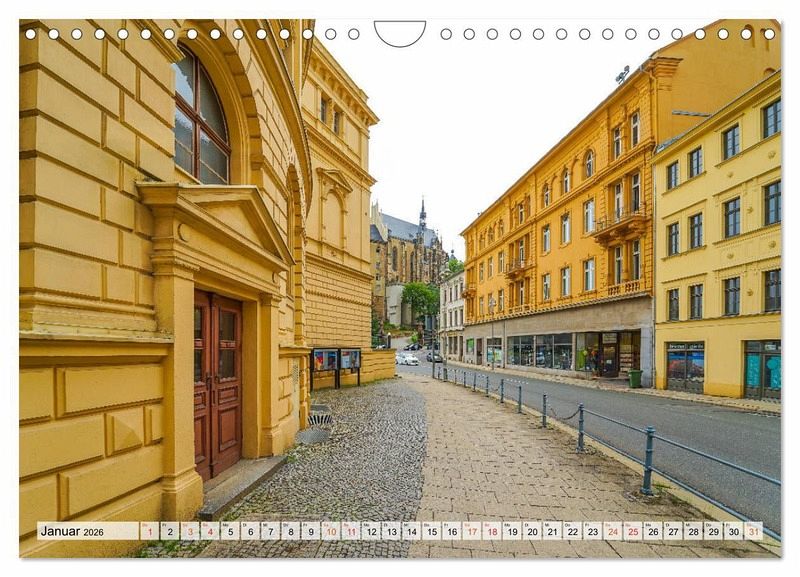Select day 14 in the calendar strip
Image resolution: width=800 pixels, height=577 pixels.
(x=412, y=531)
